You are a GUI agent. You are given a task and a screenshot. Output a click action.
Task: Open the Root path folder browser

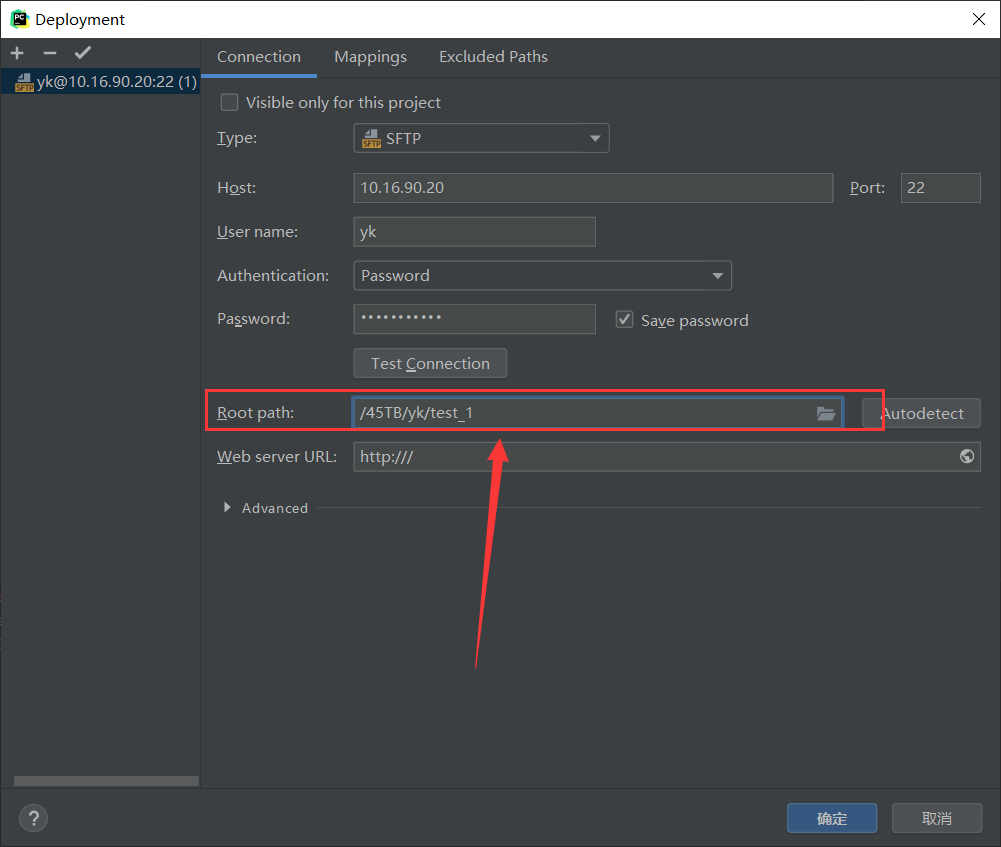click(x=825, y=412)
